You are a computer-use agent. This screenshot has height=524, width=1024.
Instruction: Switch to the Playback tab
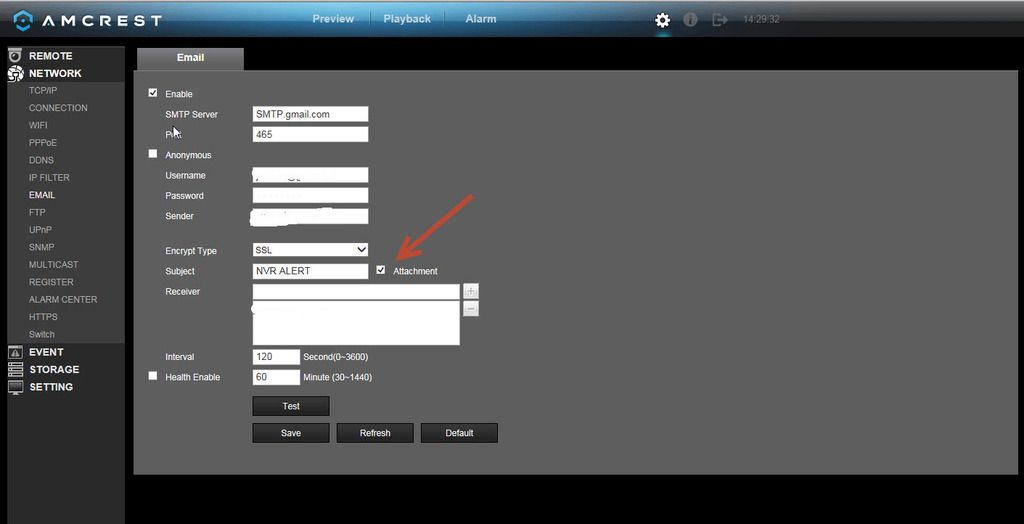pos(407,19)
